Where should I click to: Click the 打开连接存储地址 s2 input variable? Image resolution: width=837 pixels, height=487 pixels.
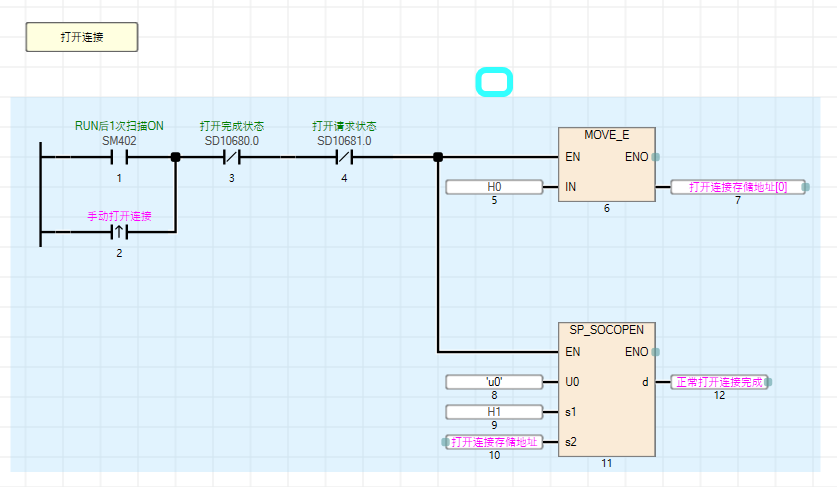[x=493, y=442]
